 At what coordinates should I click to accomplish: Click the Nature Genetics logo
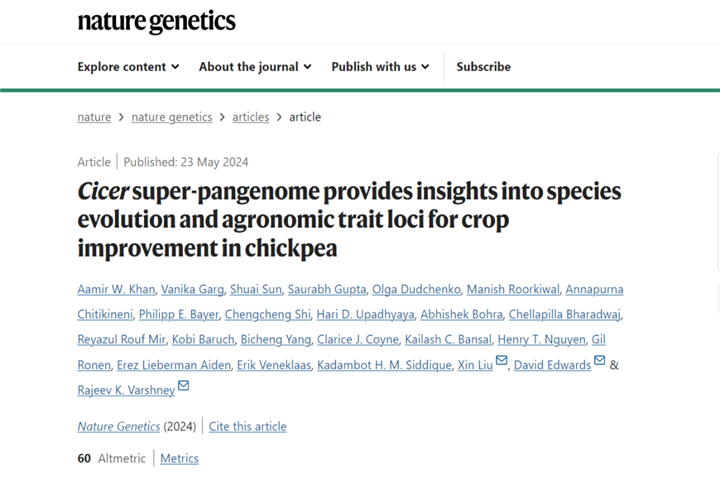point(156,21)
